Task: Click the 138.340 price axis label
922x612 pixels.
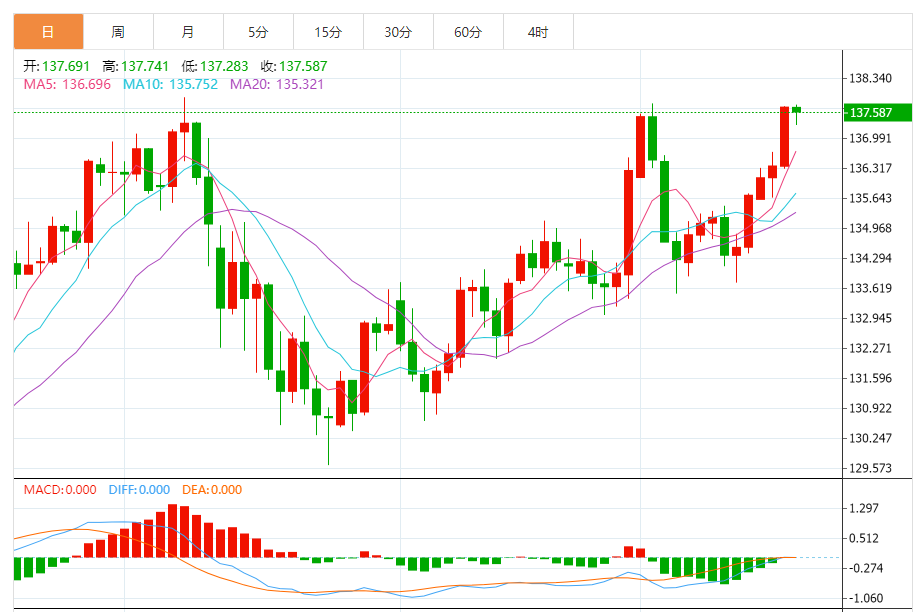Action: [x=870, y=78]
